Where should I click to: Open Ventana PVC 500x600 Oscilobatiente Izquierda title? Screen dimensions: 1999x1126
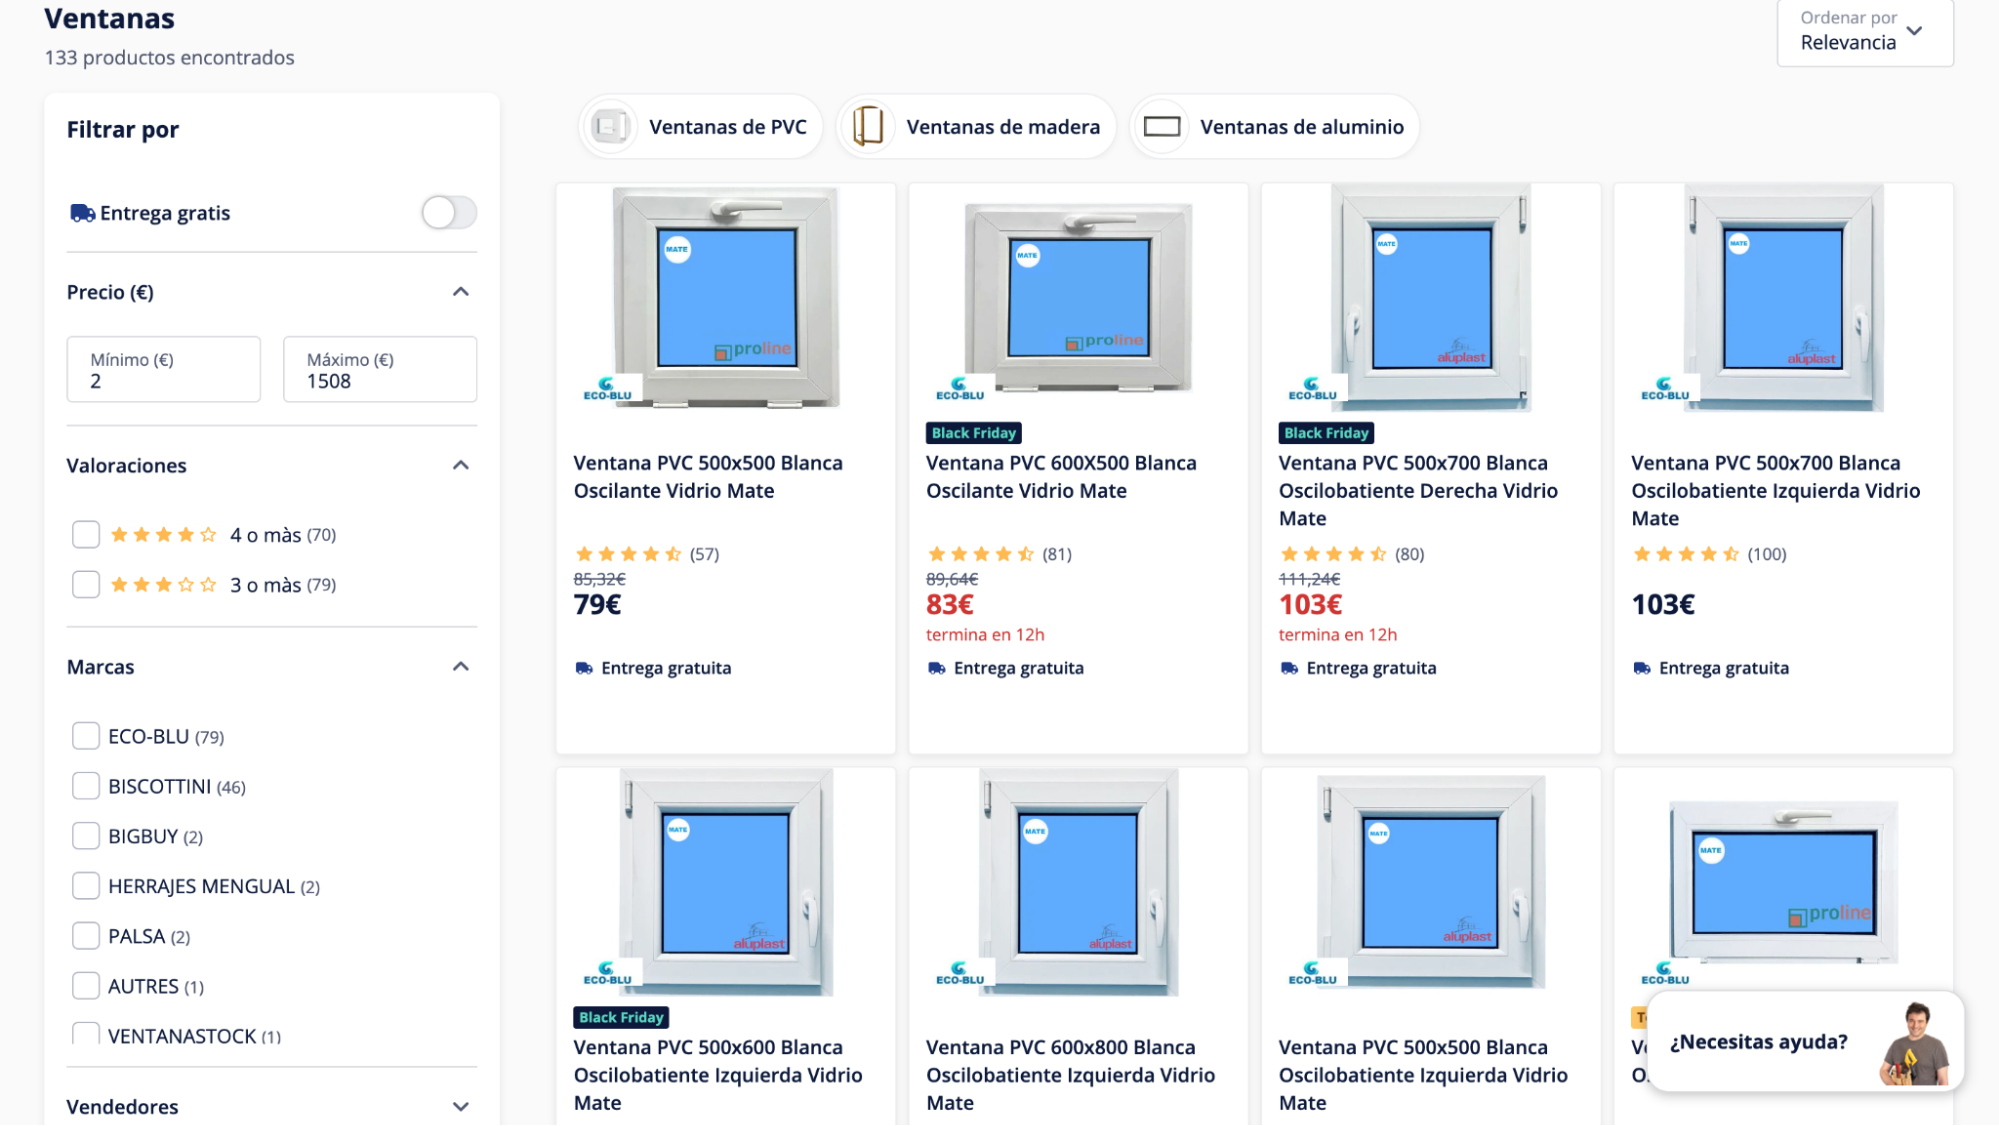[718, 1075]
